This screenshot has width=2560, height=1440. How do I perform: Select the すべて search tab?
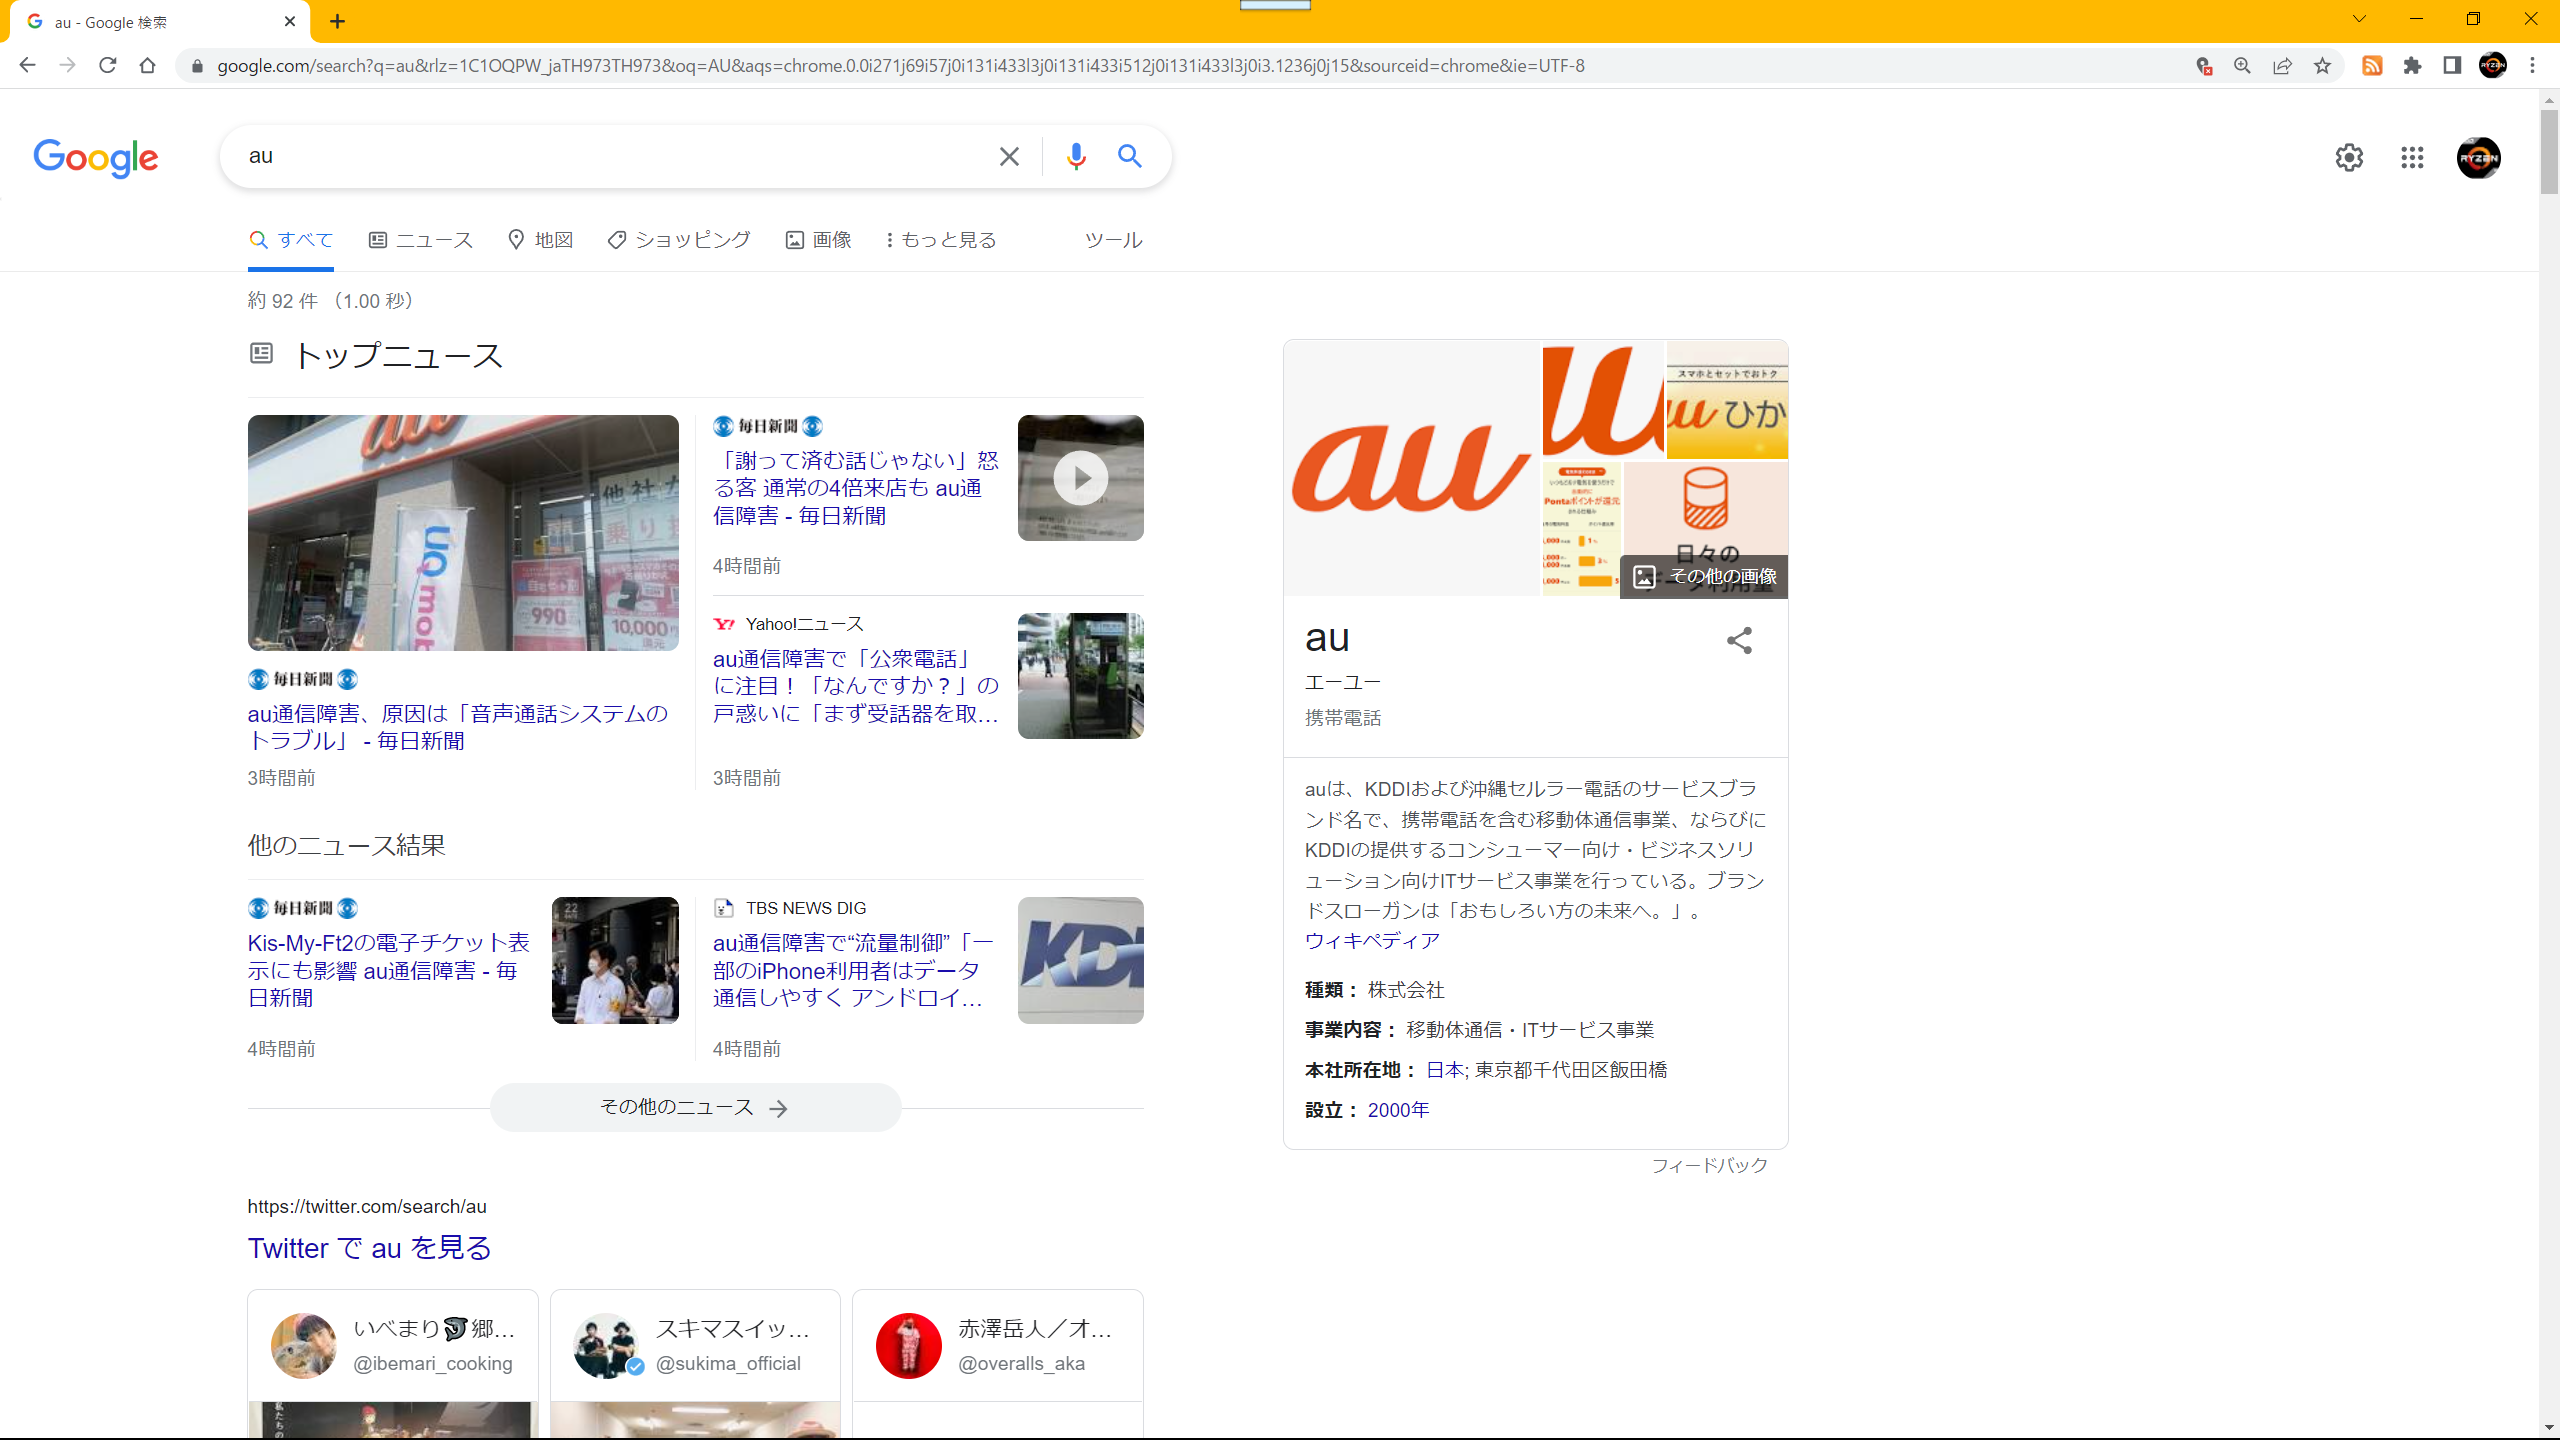point(291,240)
